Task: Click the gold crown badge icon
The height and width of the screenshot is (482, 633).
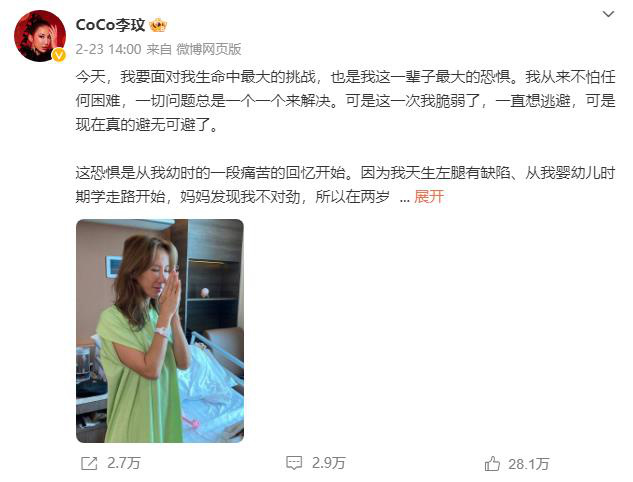Action: [158, 25]
